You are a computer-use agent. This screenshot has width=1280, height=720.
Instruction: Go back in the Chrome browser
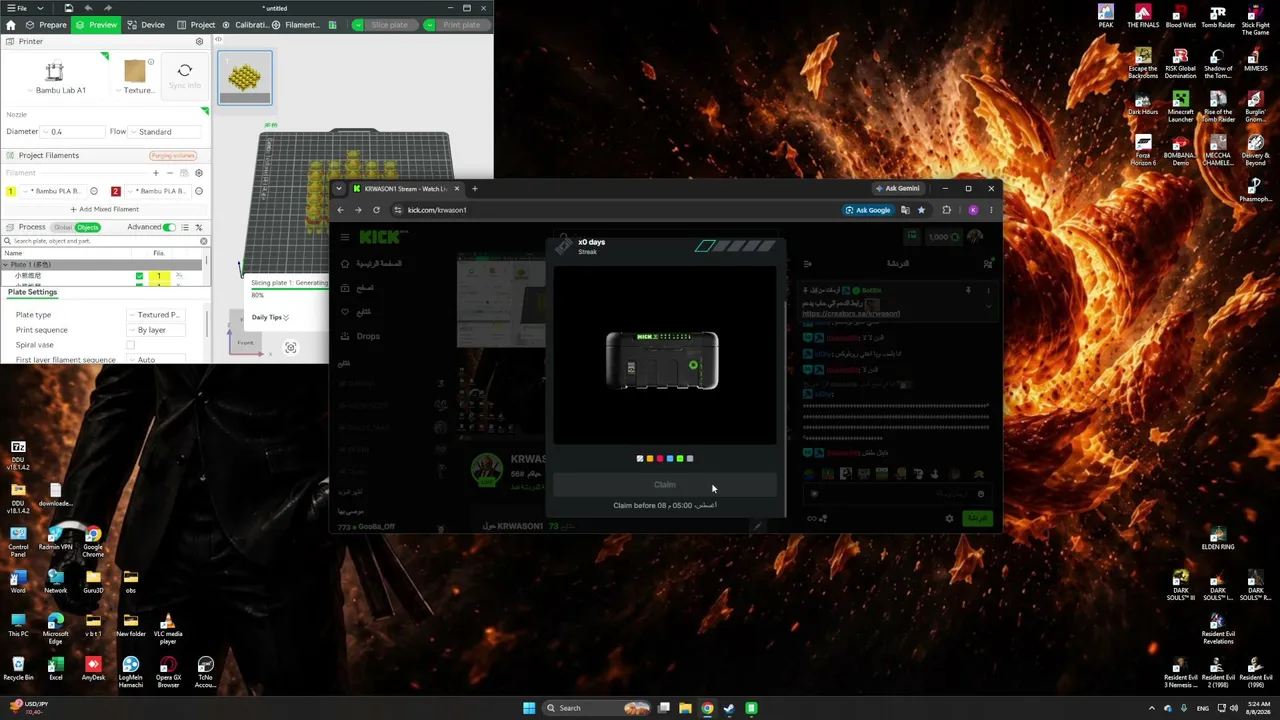[340, 210]
